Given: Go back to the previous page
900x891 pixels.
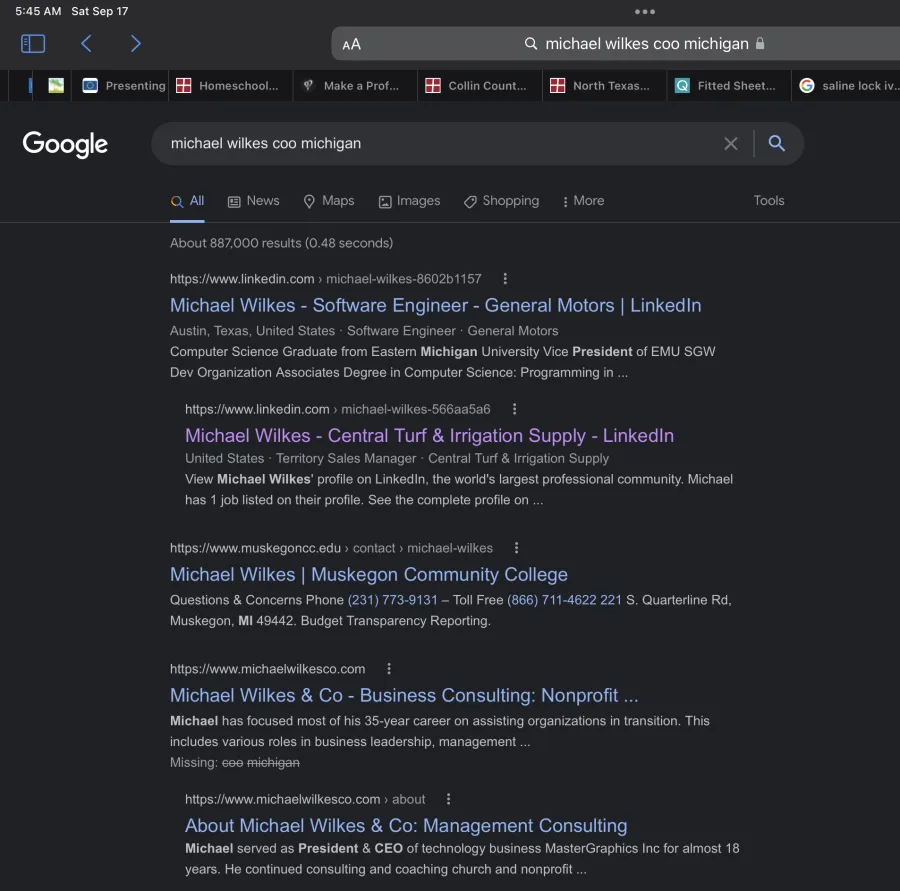Looking at the screenshot, I should (x=86, y=44).
